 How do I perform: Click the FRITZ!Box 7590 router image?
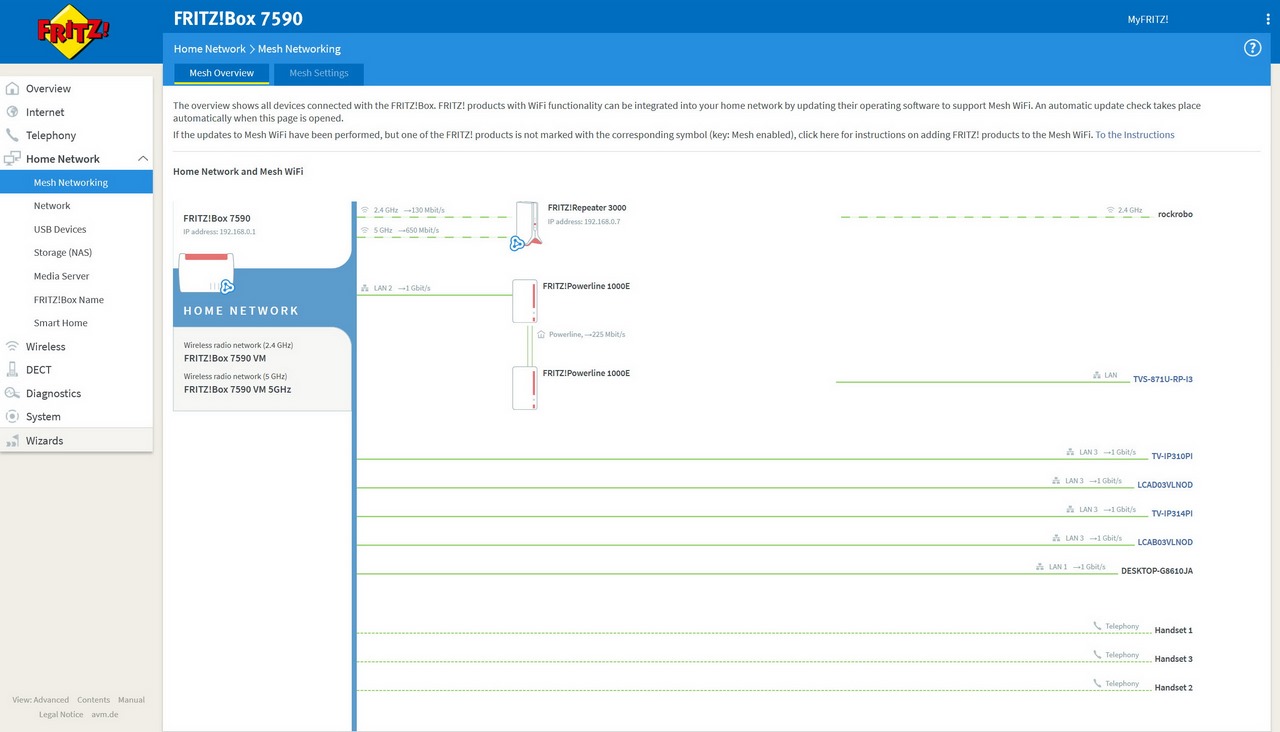coord(205,273)
